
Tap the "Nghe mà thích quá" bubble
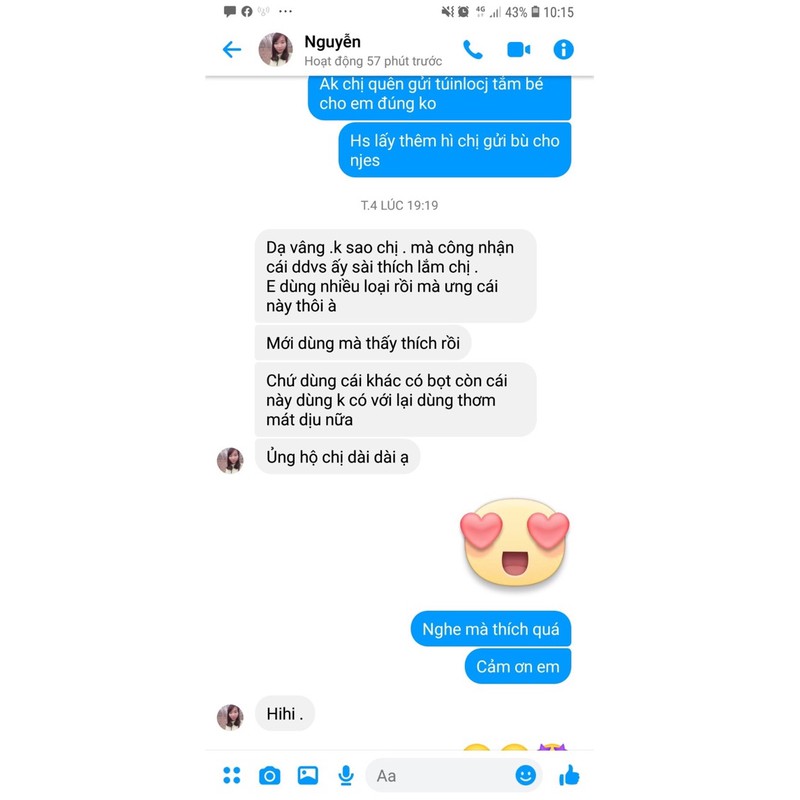490,629
